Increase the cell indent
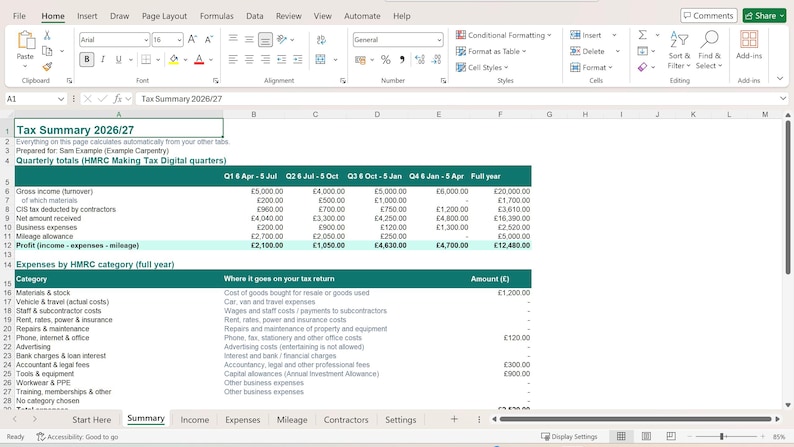Viewport: 794px width, 447px height. 298,60
